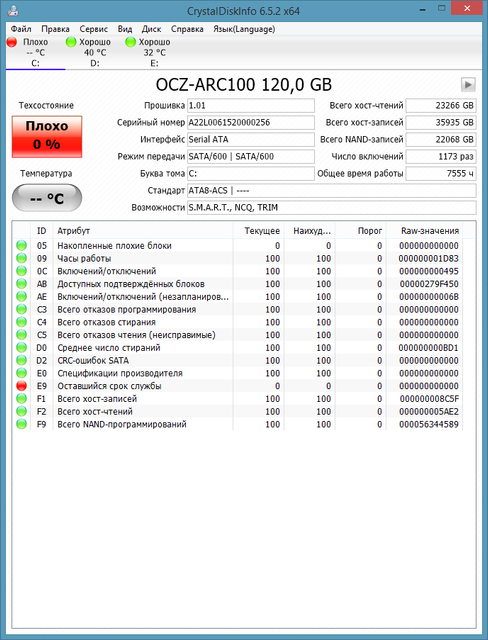This screenshot has height=640, width=488.
Task: Click the Интерфейс field showing Serial ATA
Action: 251,140
